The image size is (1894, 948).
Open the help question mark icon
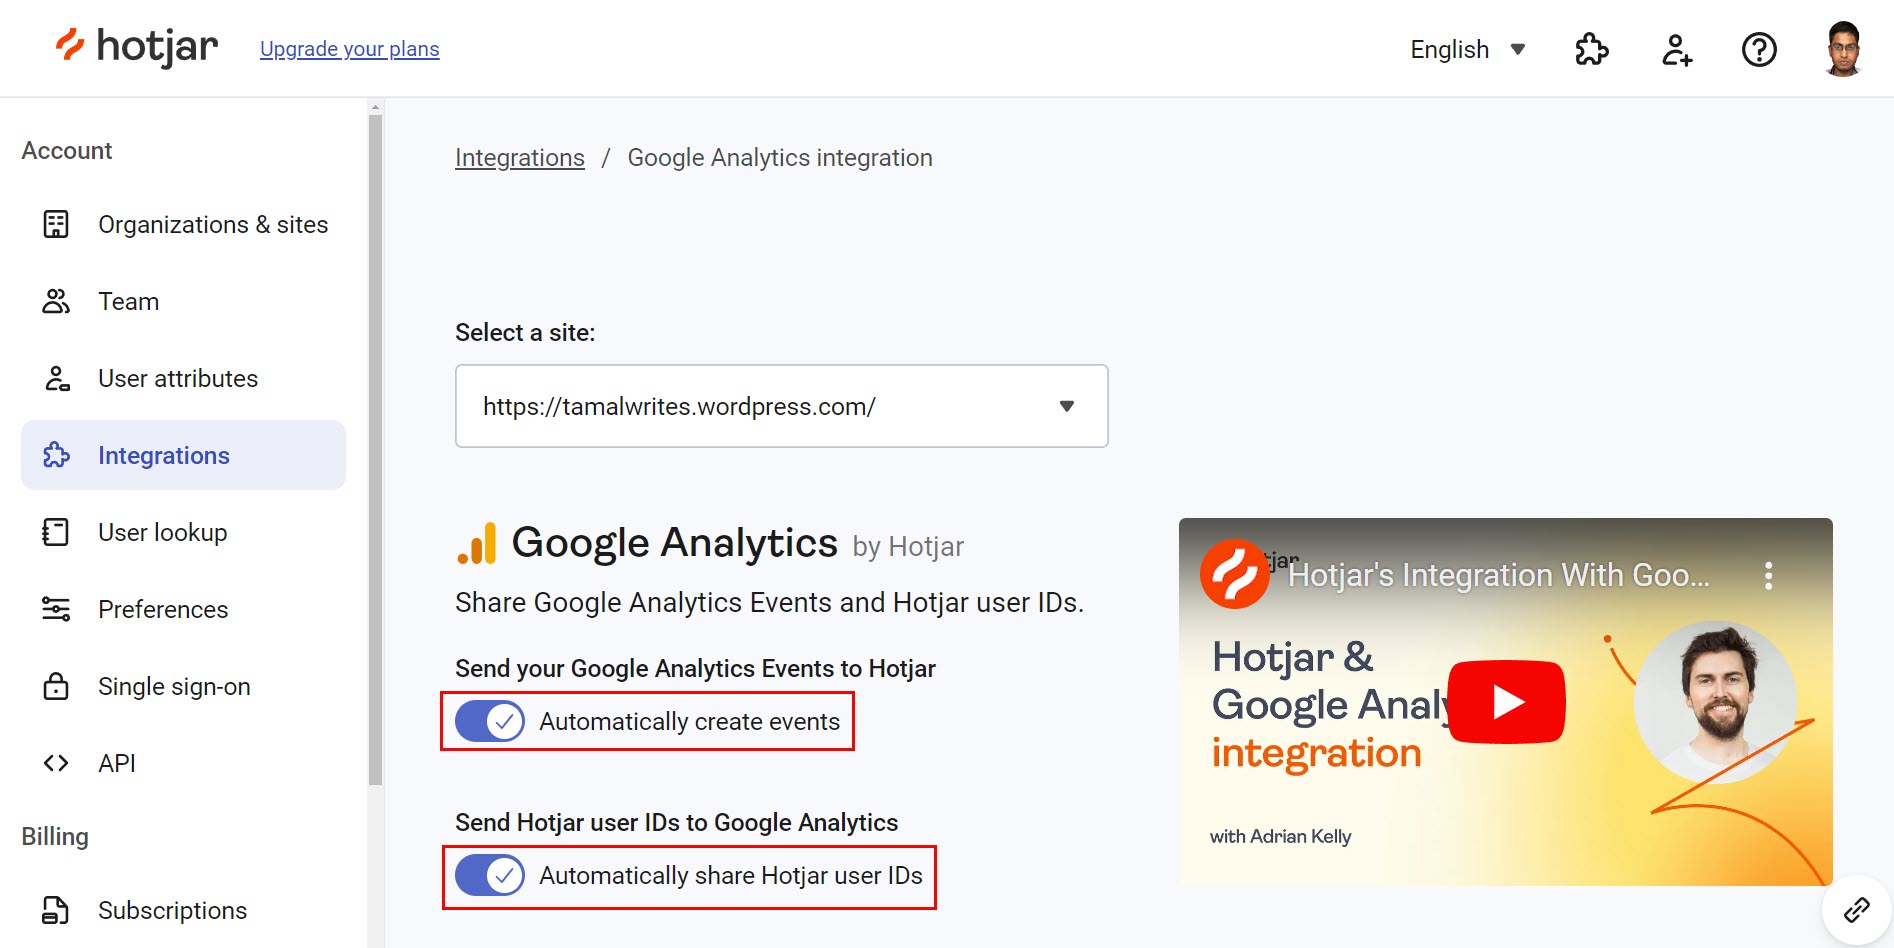click(x=1759, y=49)
